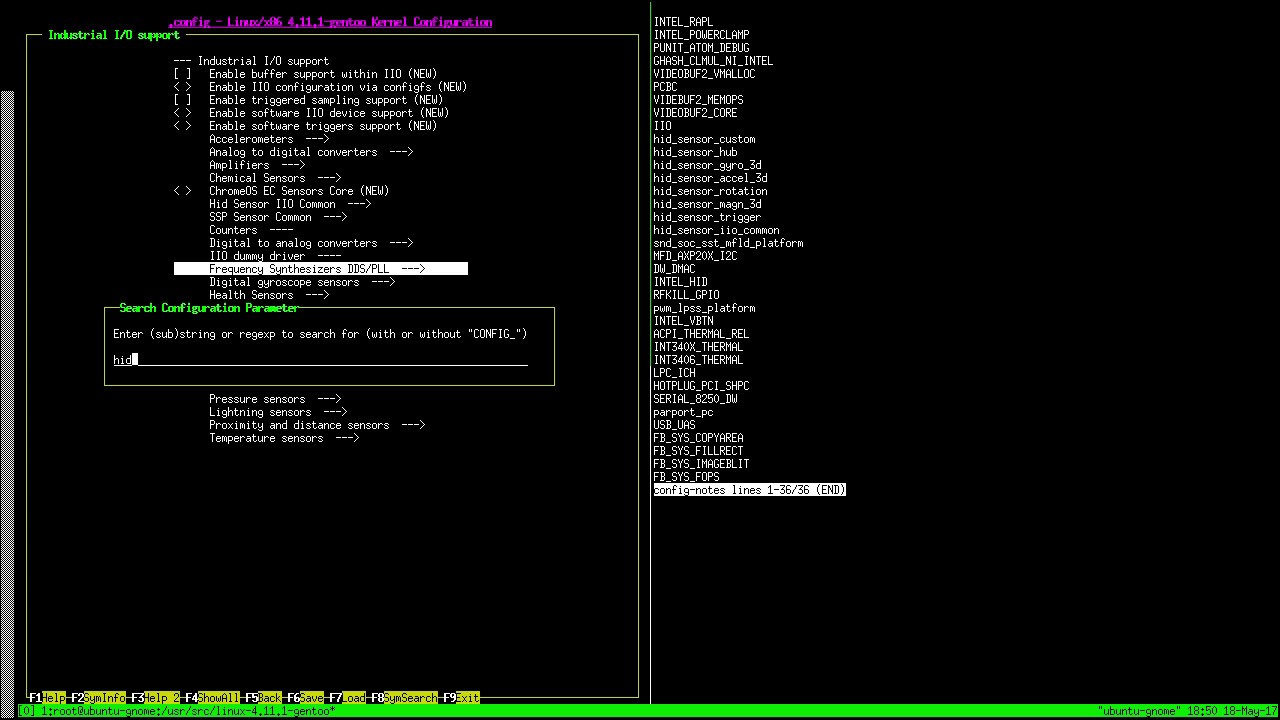Click VIDEOBUF2_CORE entry
The height and width of the screenshot is (720, 1280).
[x=695, y=113]
